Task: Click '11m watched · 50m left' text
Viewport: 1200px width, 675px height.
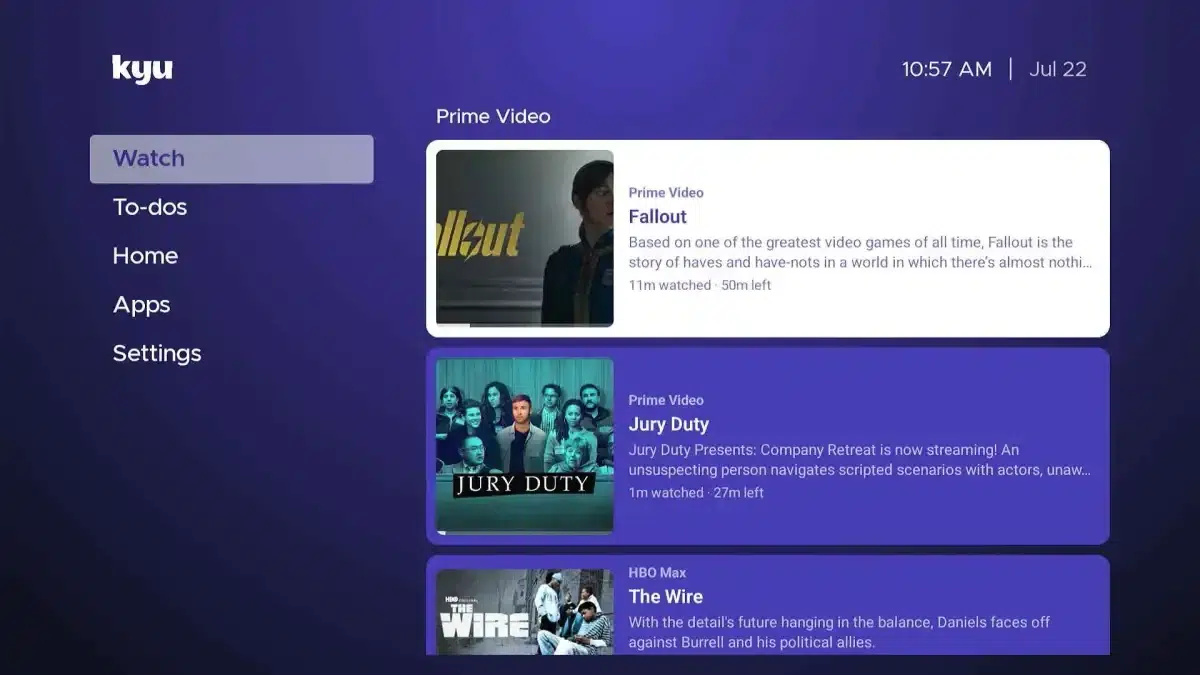Action: point(699,285)
